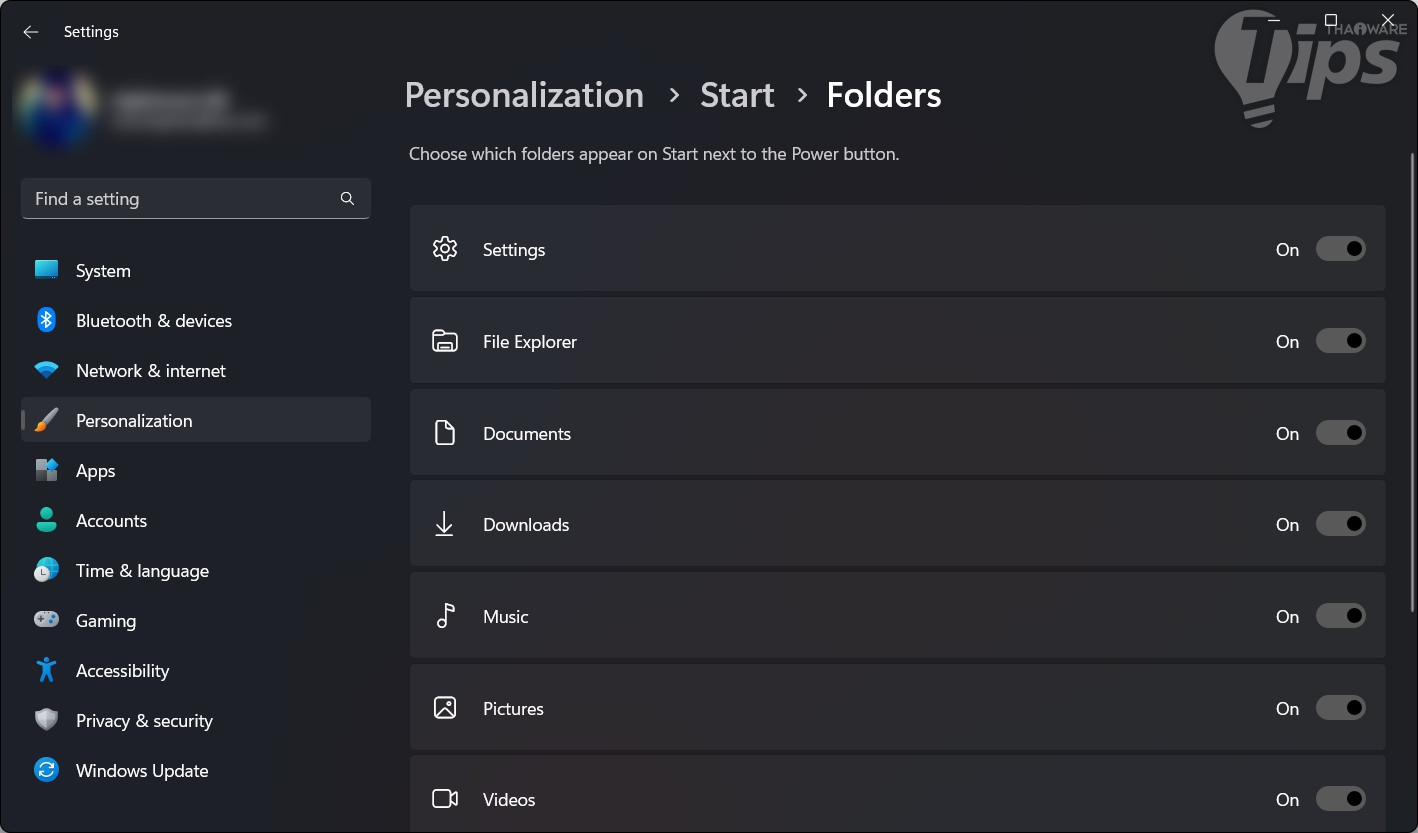Click the Privacy & security shield icon
1418x833 pixels.
coord(46,720)
